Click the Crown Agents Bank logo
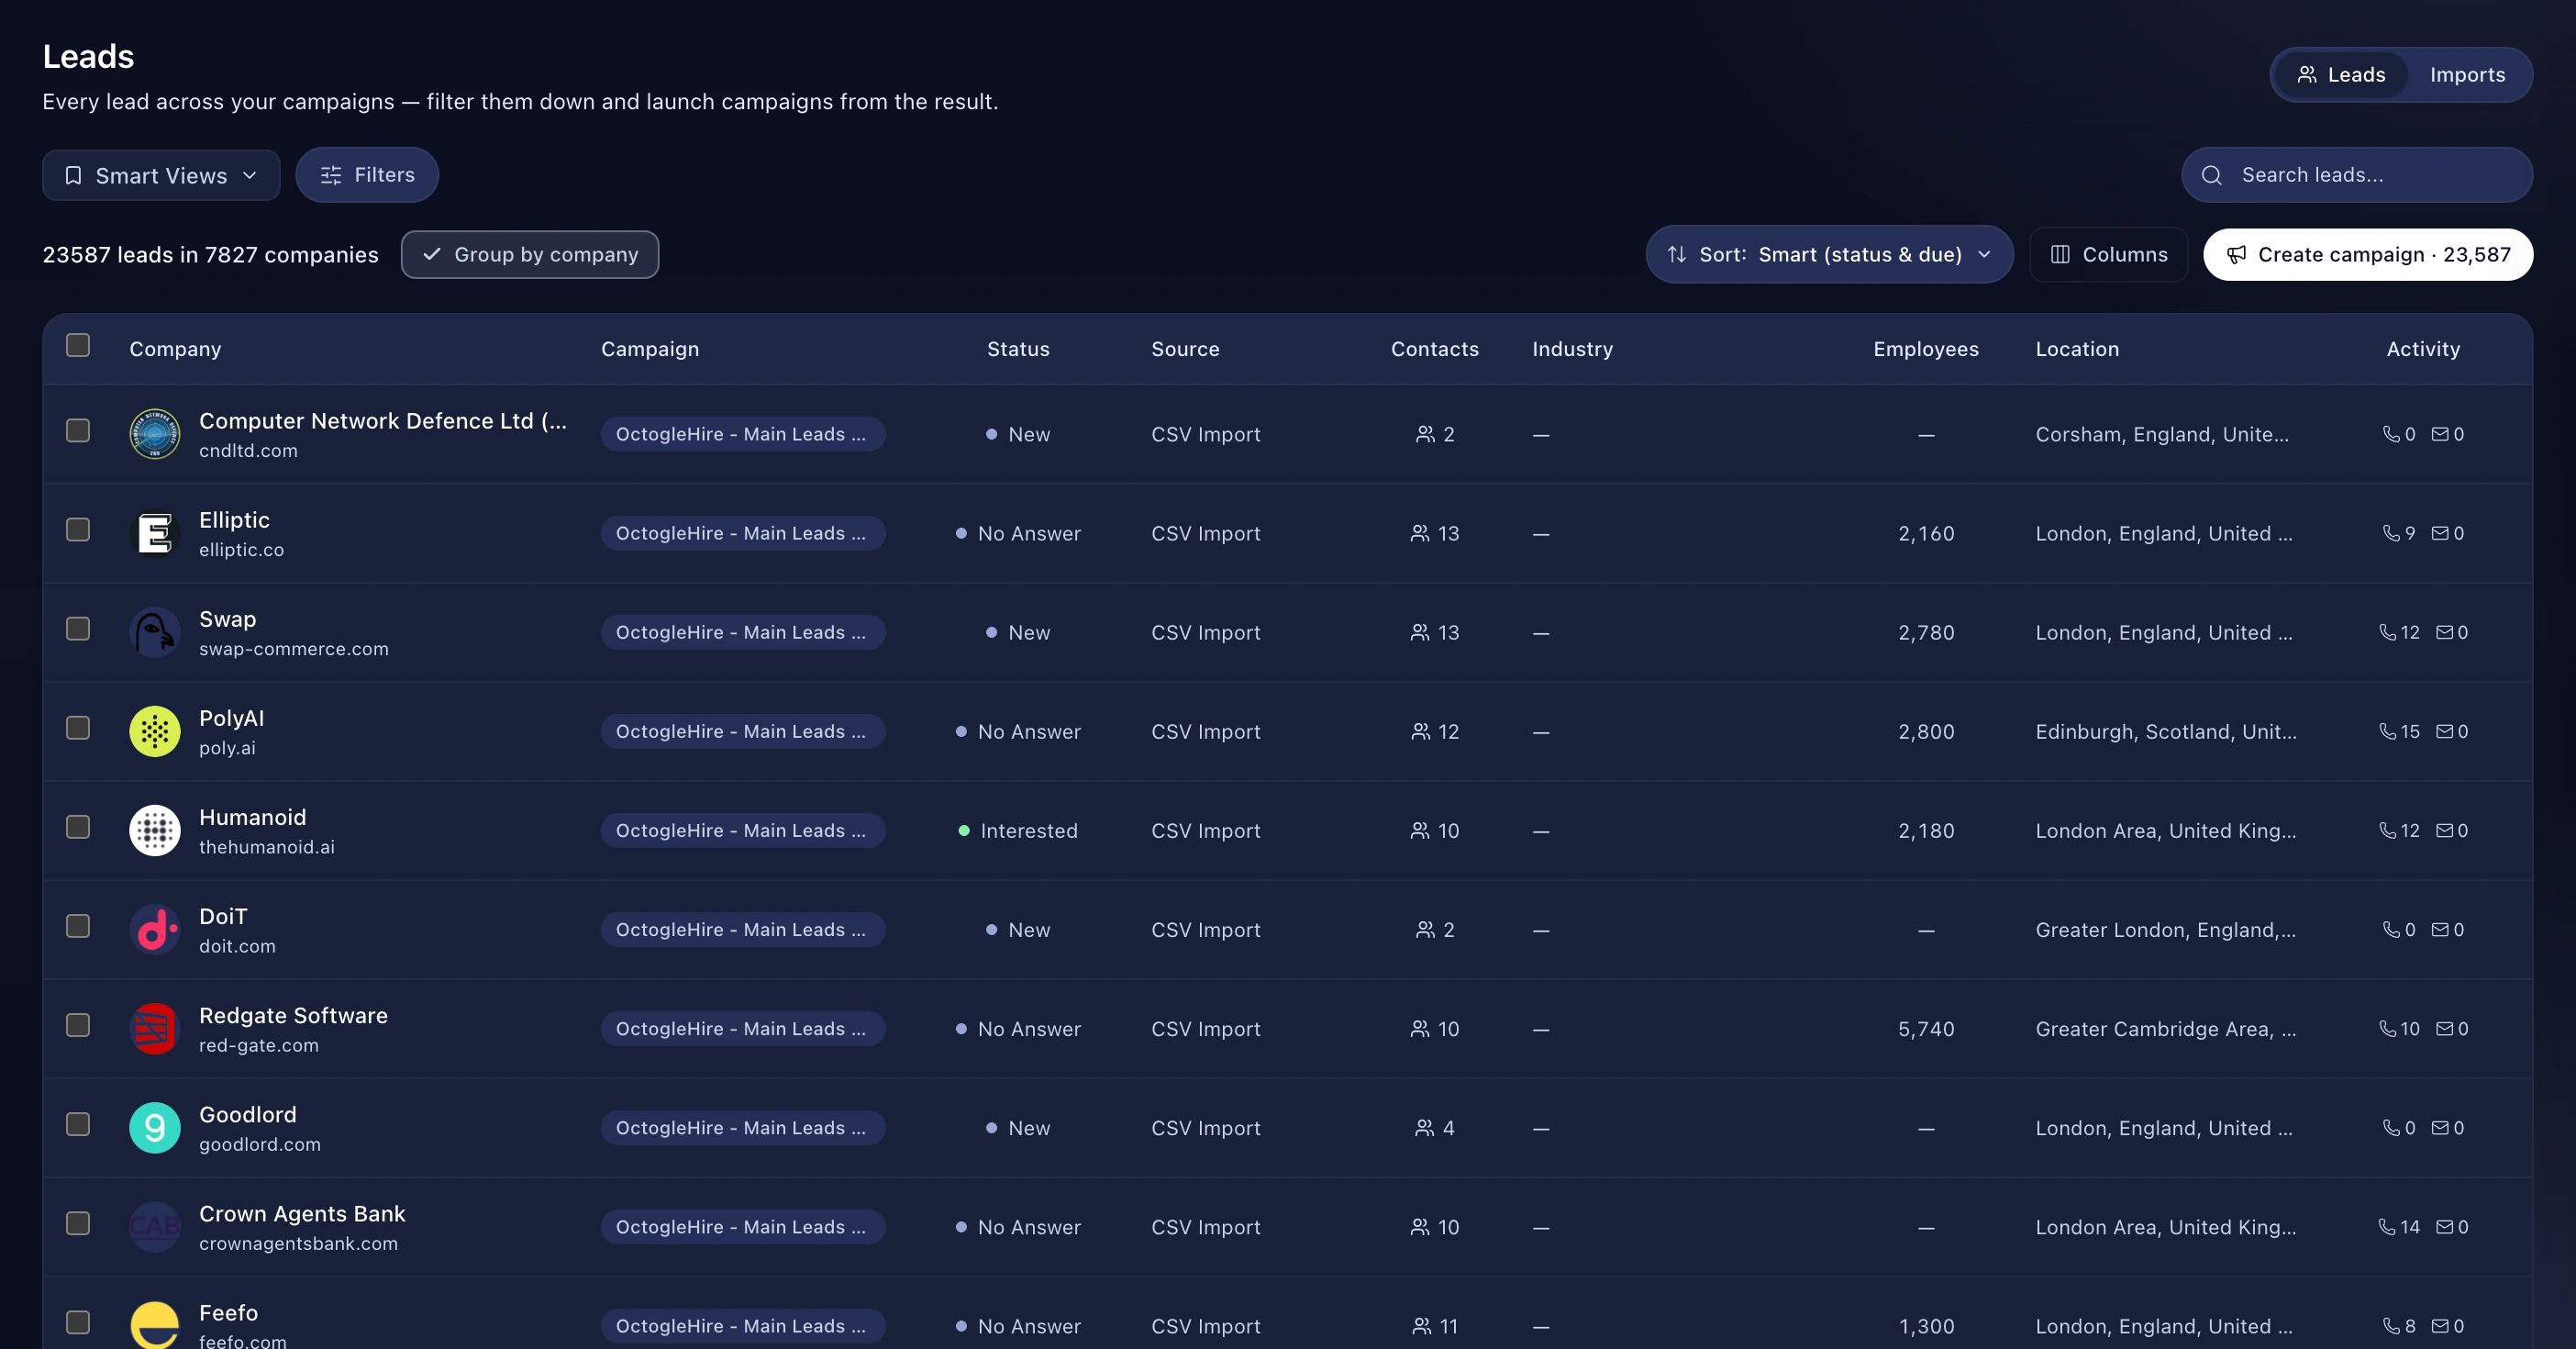Screen dimensions: 2576x1349 (x=155, y=1226)
